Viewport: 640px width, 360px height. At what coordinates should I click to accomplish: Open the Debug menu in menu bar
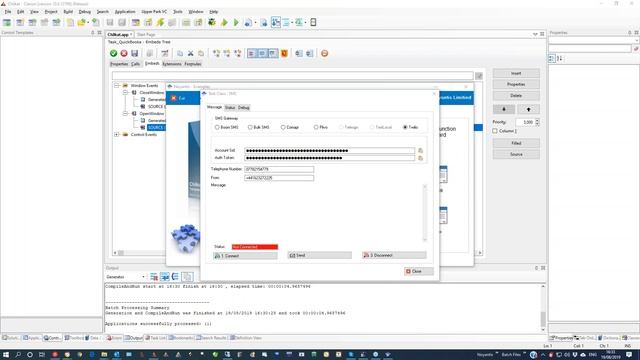[x=84, y=12]
